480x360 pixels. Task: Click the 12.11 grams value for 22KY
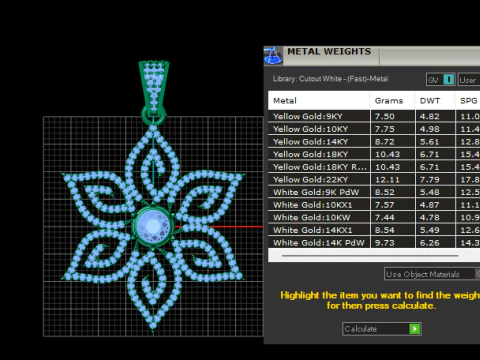[387, 180]
